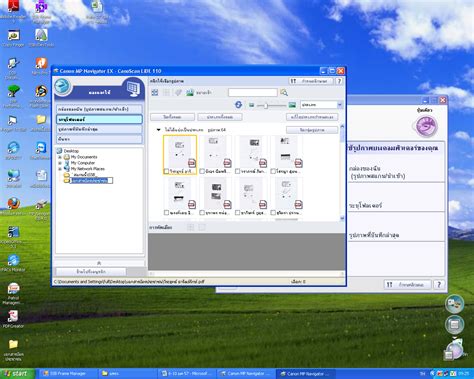Click the round blue back arrow icon

(62, 87)
